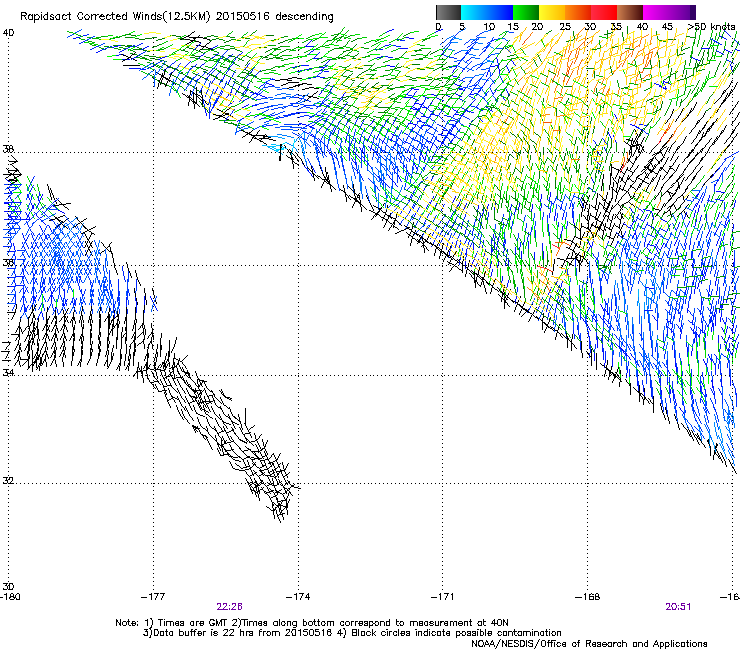Select the orange 25-30 knots legend swatch
Image resolution: width=740 pixels, height=650 pixels.
(578, 12)
